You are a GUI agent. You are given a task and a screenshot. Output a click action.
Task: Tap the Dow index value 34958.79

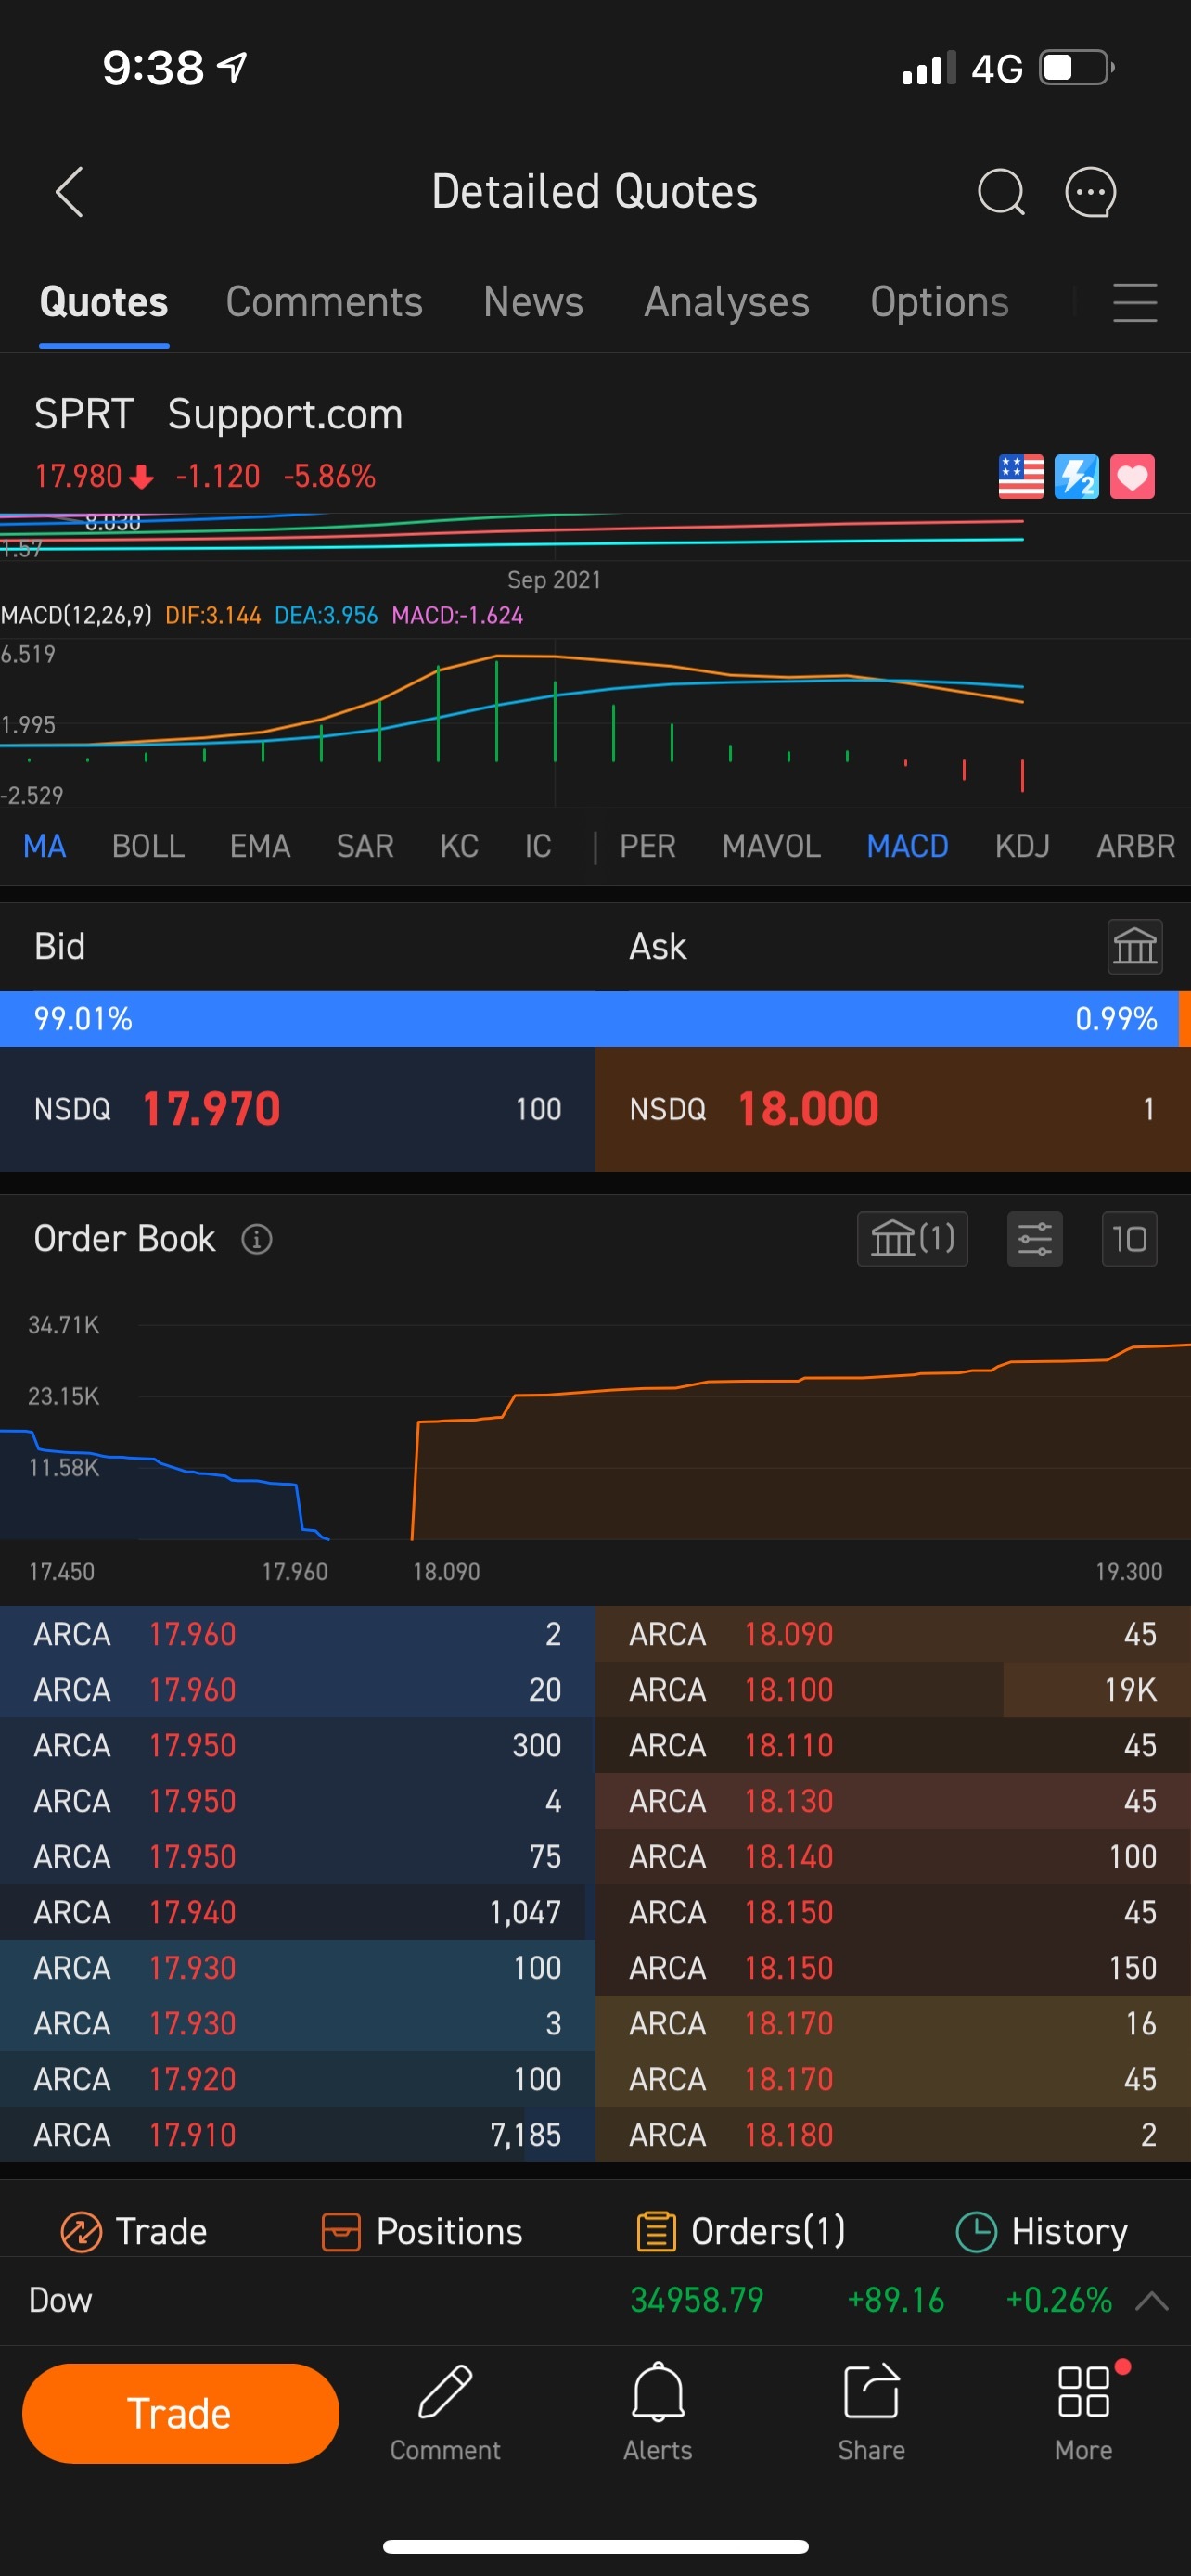(697, 2300)
